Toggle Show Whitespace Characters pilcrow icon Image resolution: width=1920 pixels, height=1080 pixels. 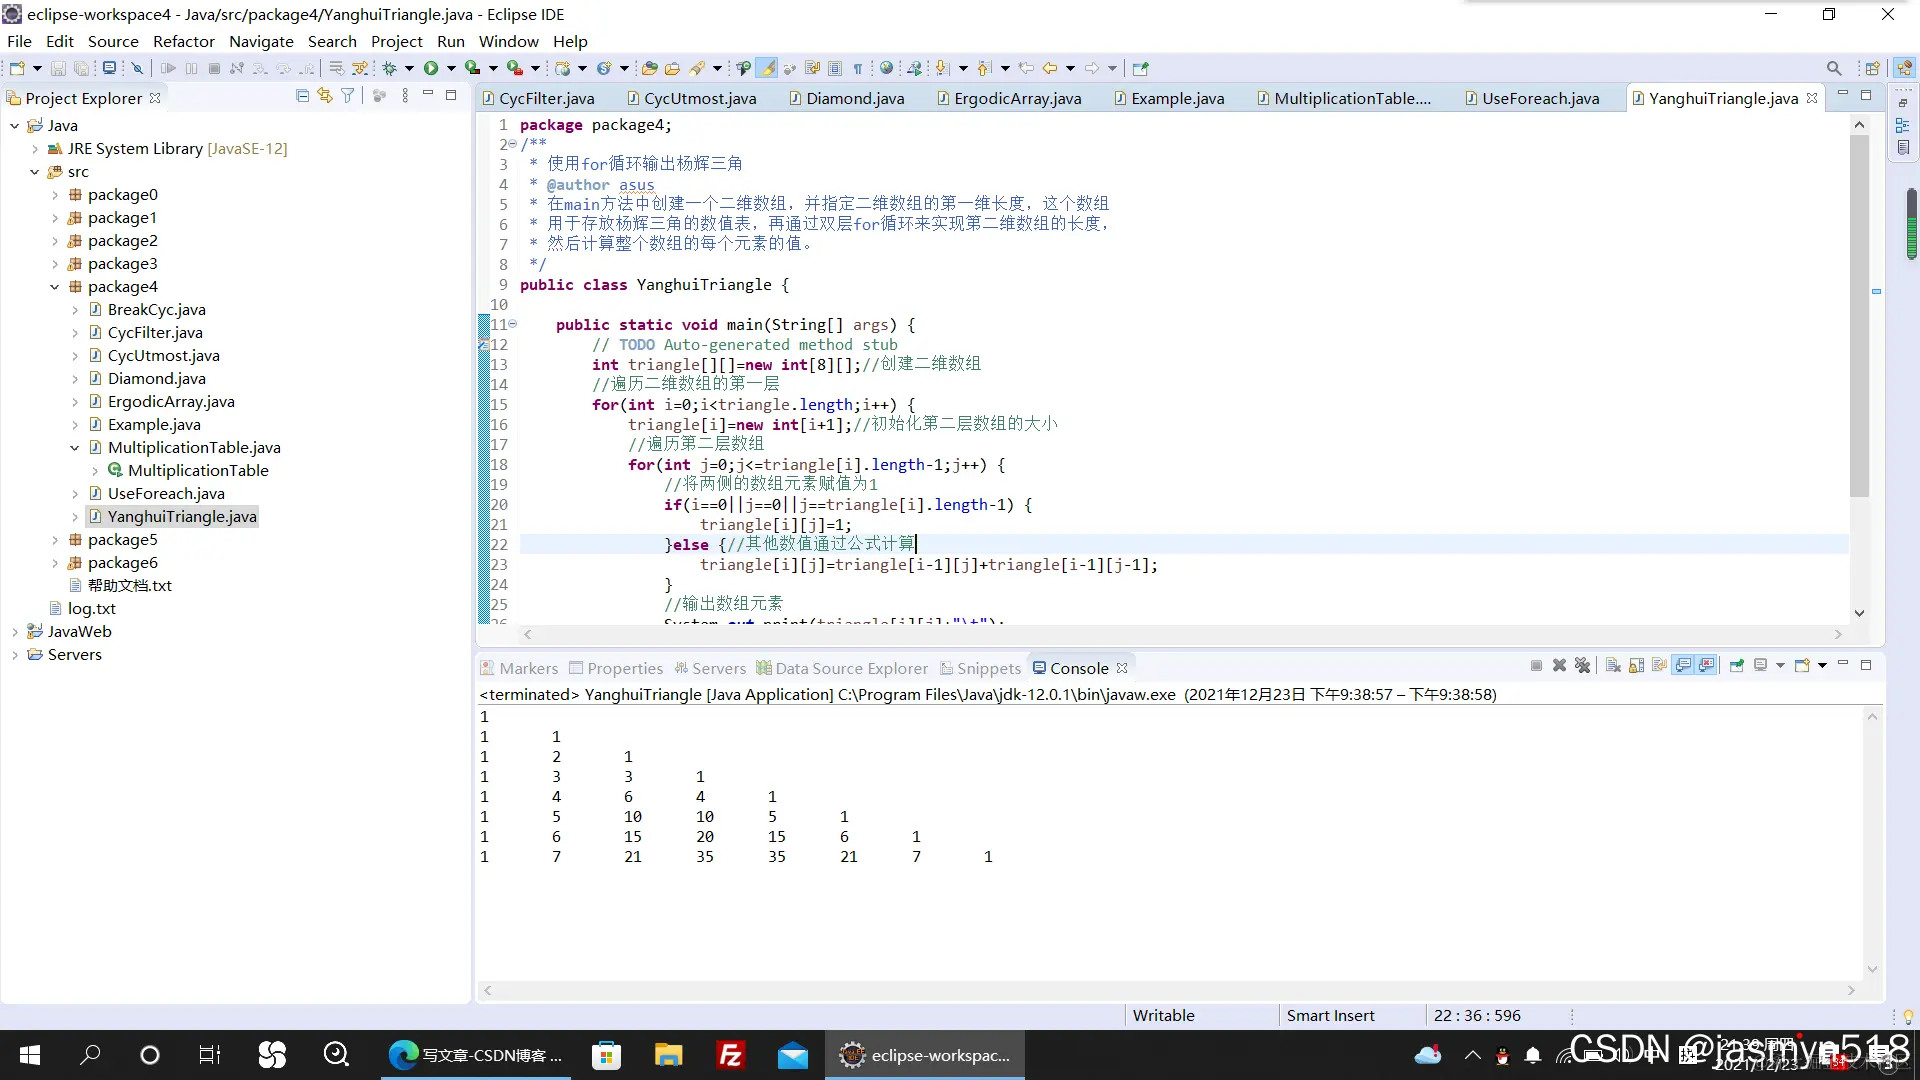tap(858, 68)
